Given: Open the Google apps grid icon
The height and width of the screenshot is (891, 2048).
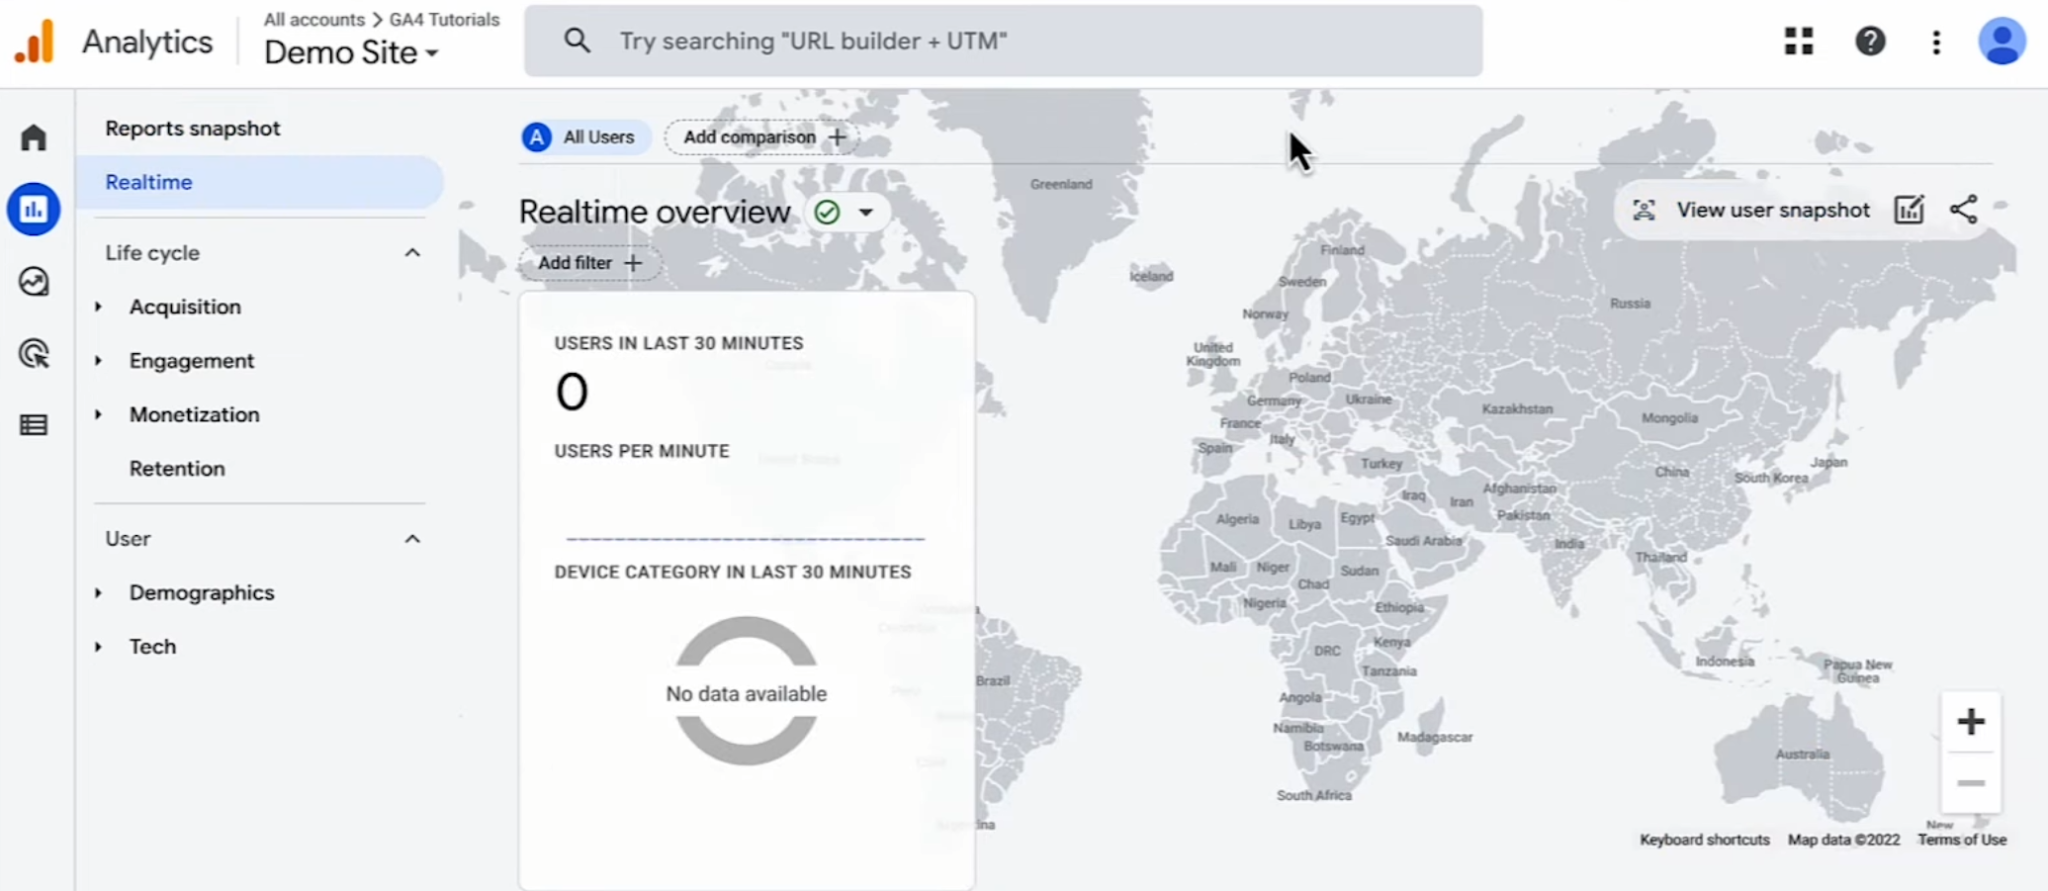Looking at the screenshot, I should click(1799, 41).
